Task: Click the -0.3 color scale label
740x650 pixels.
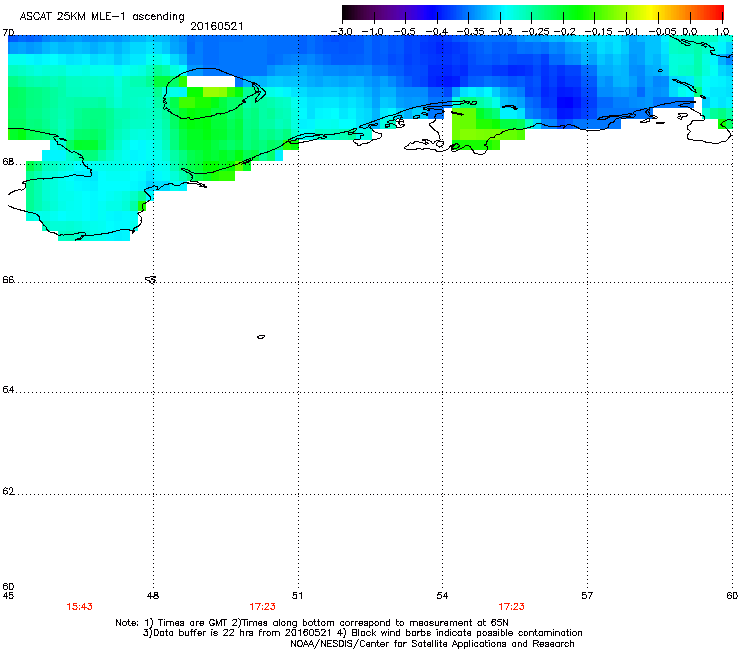Action: coord(501,32)
